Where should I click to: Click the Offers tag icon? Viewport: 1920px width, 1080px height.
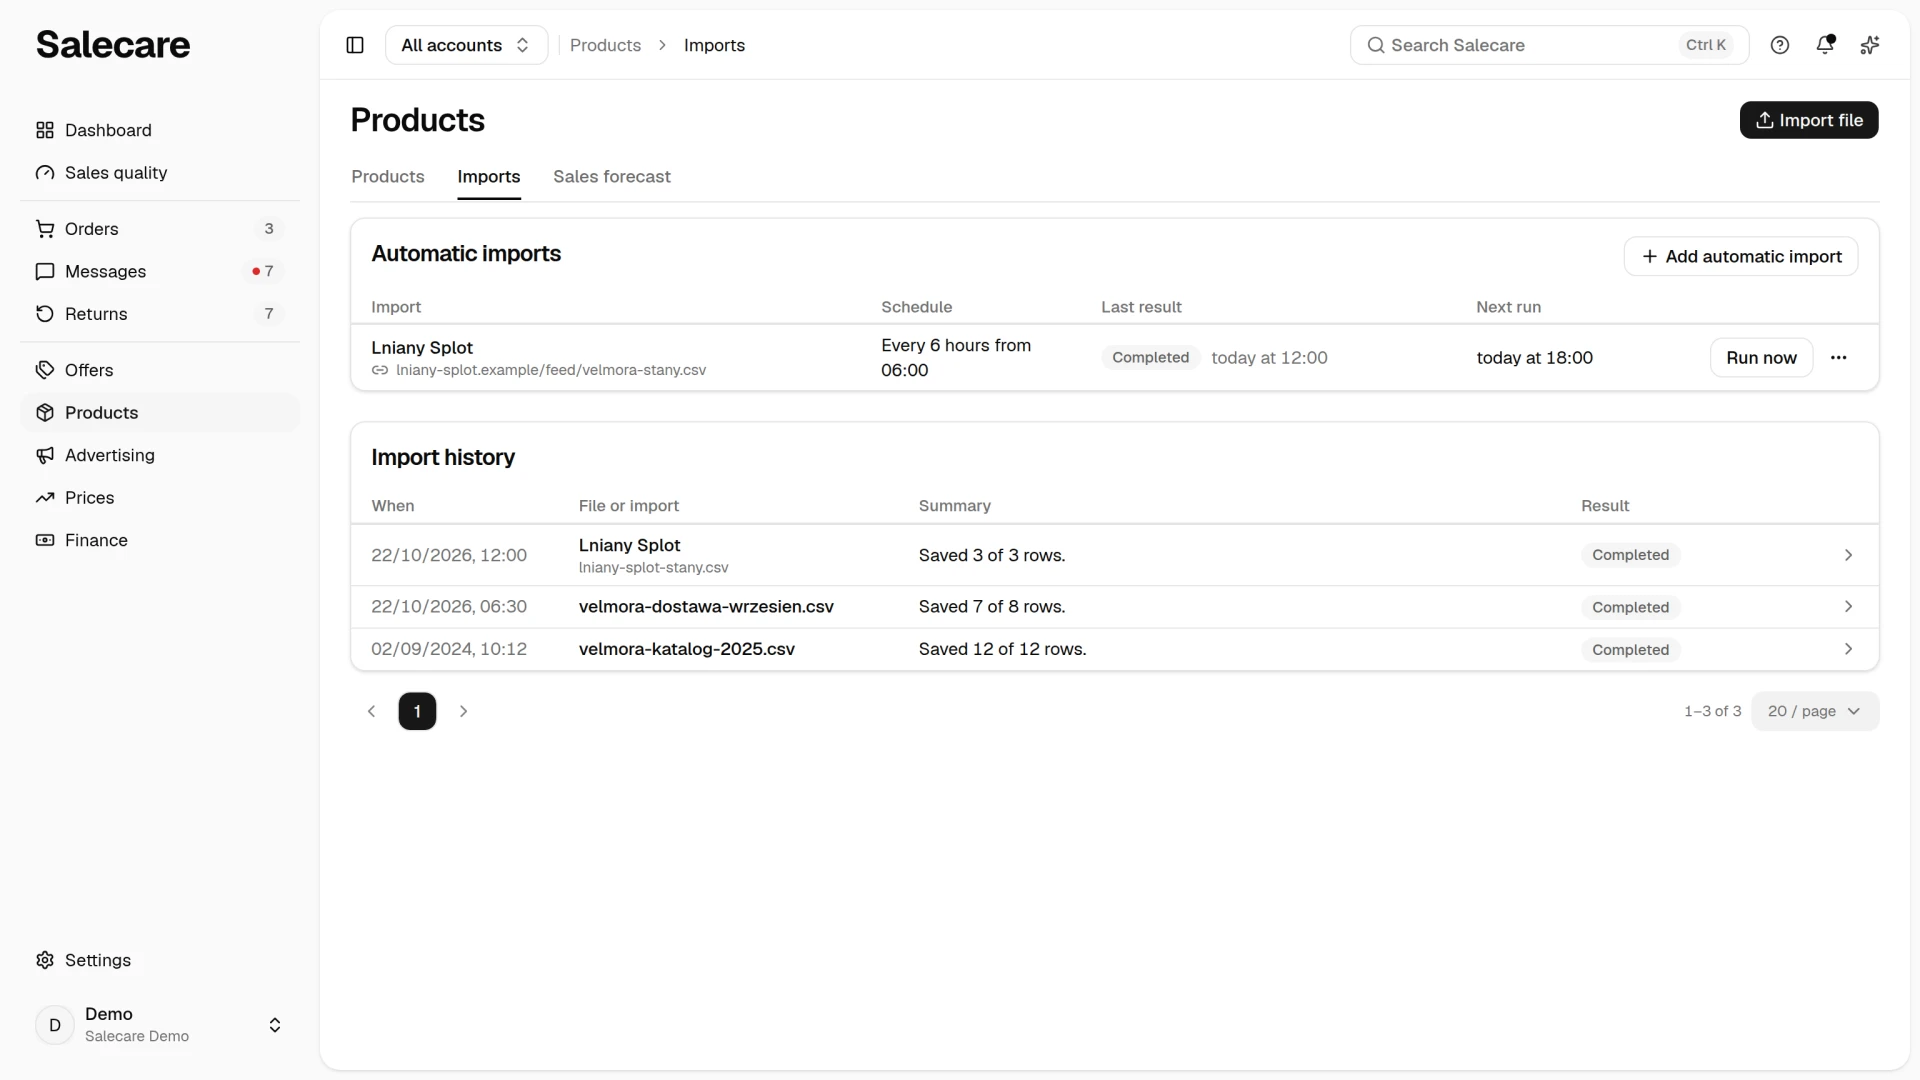coord(45,370)
